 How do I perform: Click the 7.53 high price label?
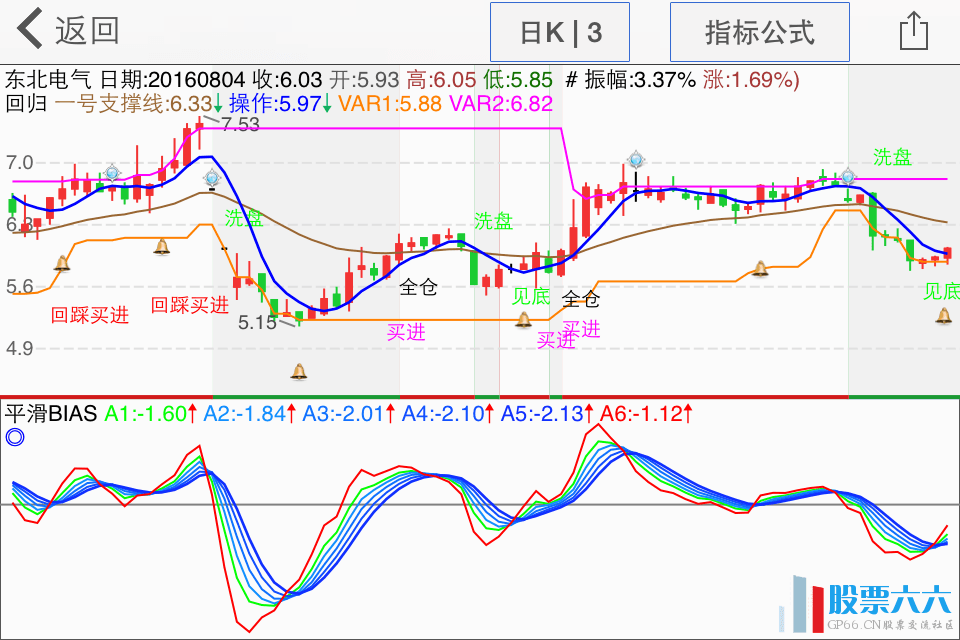[240, 125]
